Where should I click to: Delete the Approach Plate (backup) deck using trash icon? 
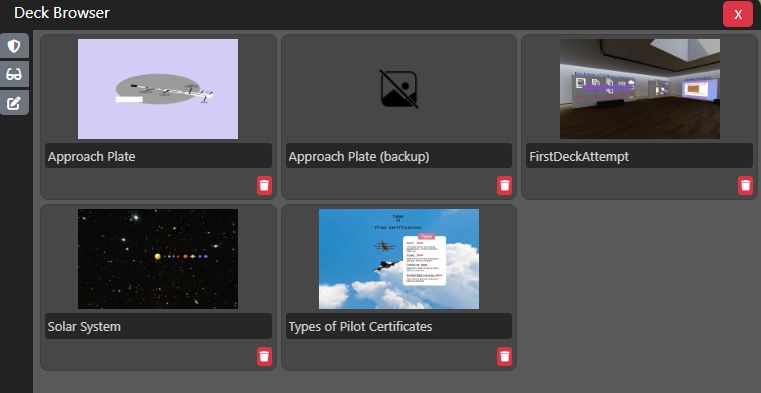coord(504,186)
